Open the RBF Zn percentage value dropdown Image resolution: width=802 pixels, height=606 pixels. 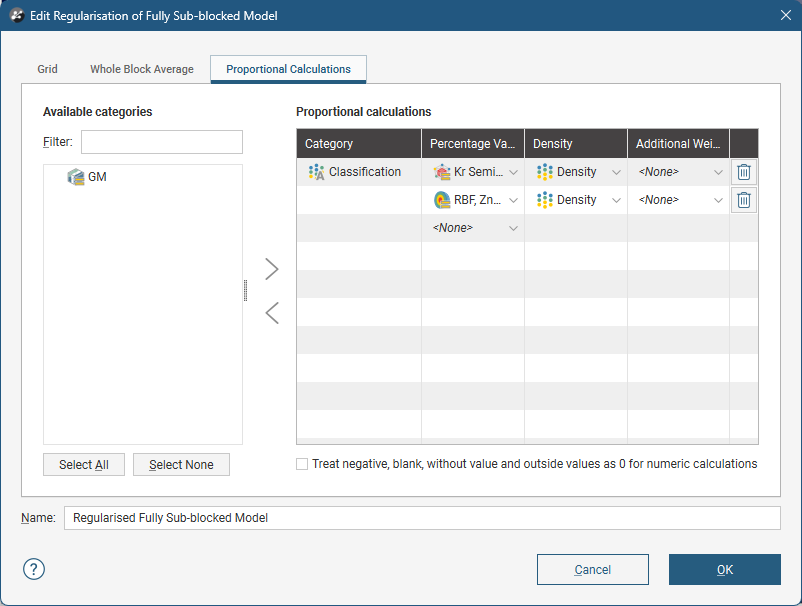point(513,200)
